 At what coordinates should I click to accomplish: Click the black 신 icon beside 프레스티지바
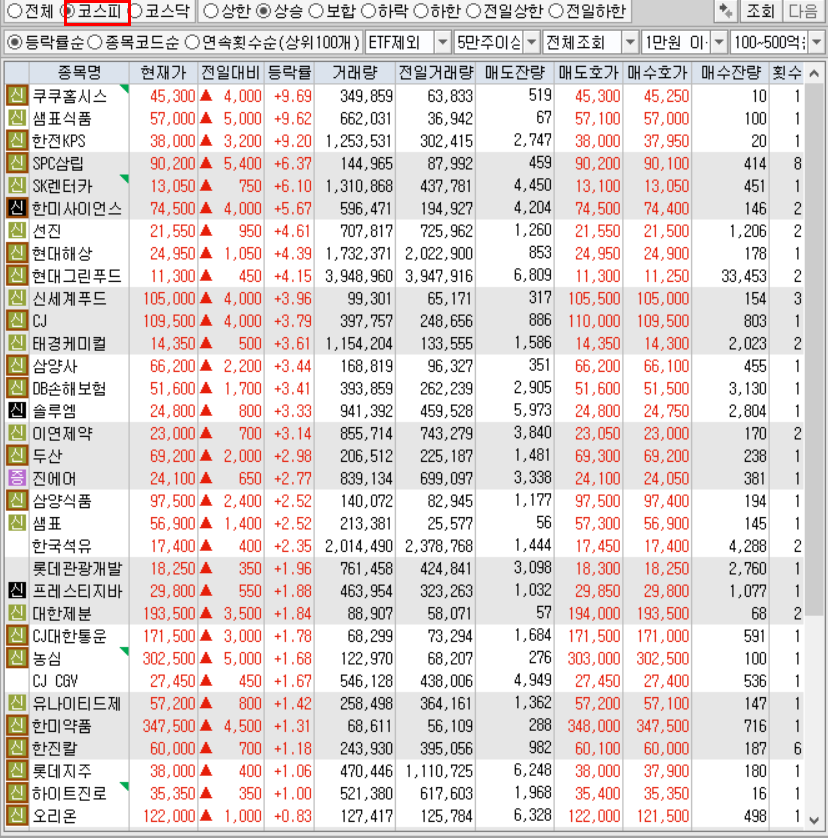17,591
